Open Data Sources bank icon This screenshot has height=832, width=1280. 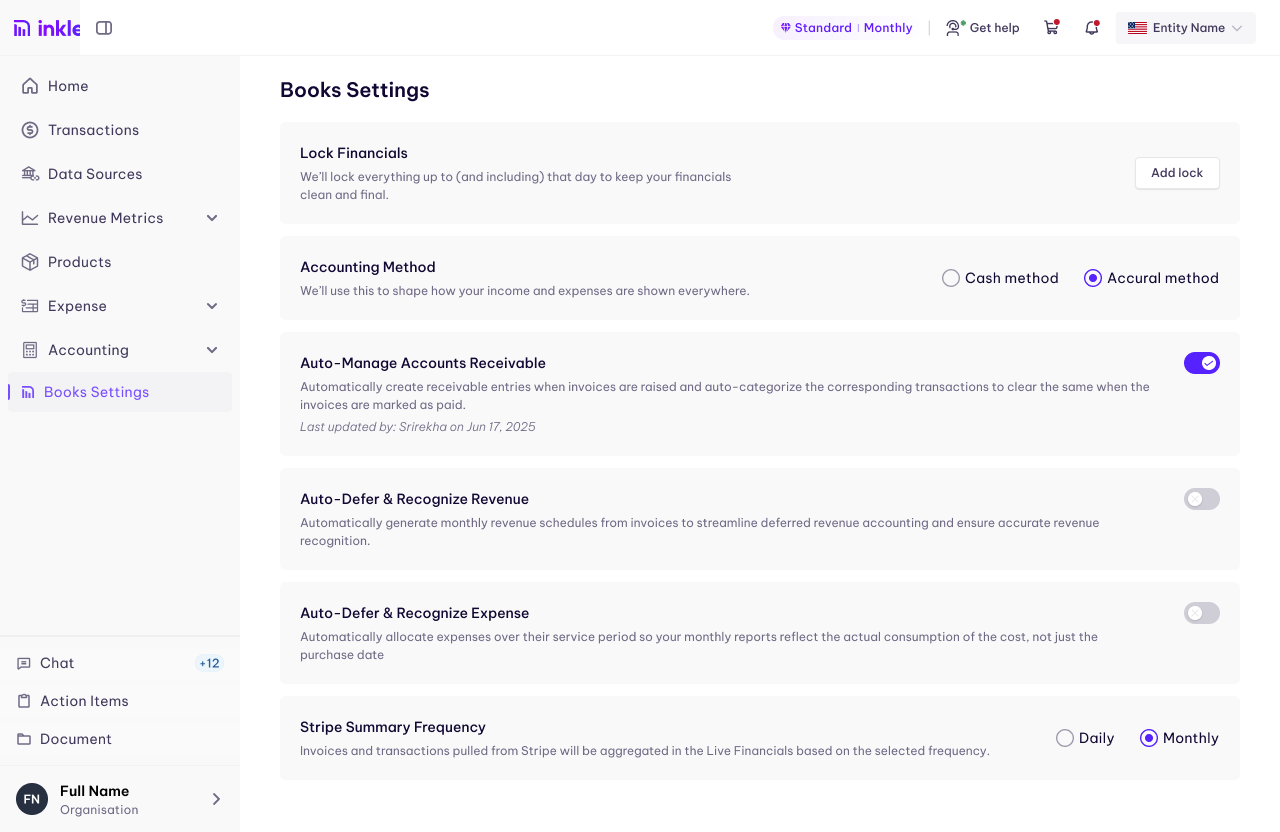(30, 174)
